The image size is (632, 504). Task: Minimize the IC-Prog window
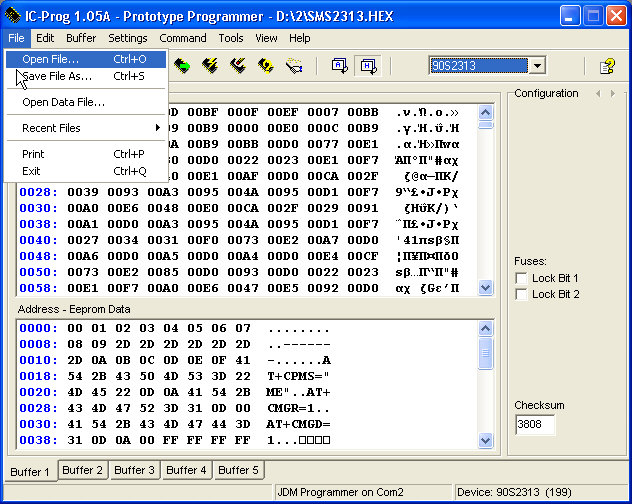pyautogui.click(x=570, y=16)
